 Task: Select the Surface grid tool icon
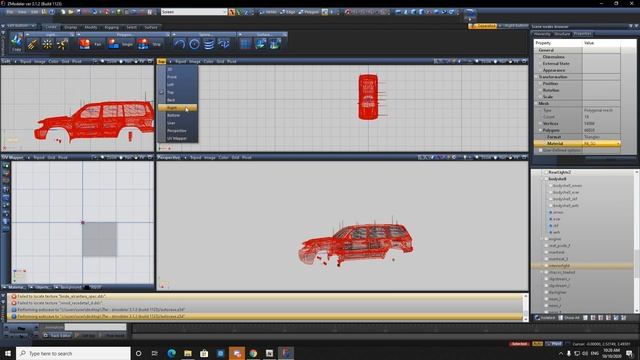pyautogui.click(x=245, y=44)
